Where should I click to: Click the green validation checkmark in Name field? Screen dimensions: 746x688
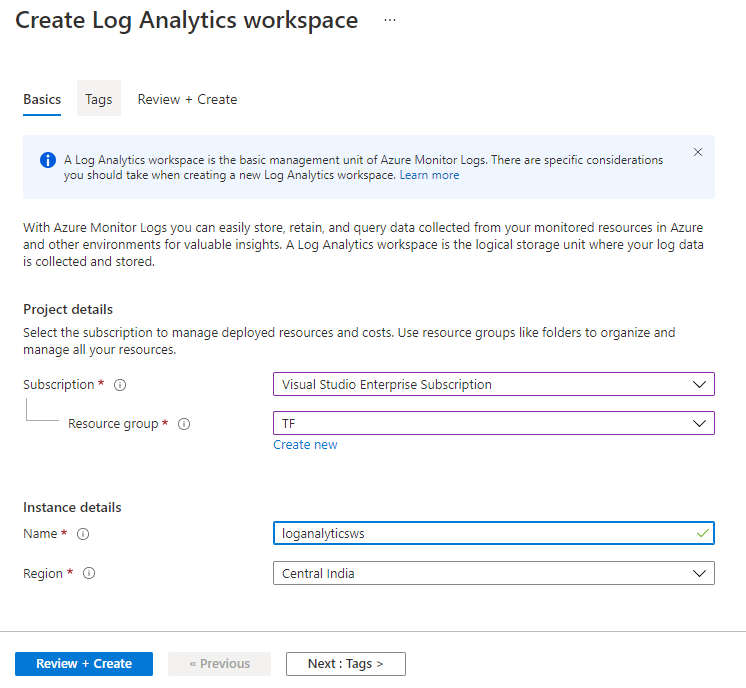(702, 533)
